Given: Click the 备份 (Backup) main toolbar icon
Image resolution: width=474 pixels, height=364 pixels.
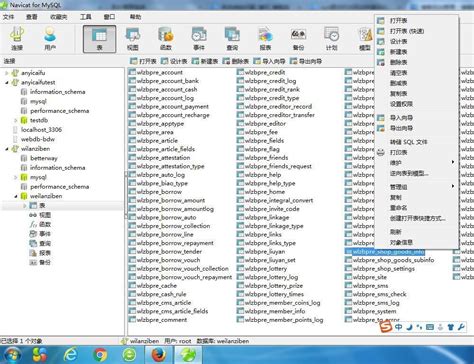Looking at the screenshot, I should click(x=298, y=39).
